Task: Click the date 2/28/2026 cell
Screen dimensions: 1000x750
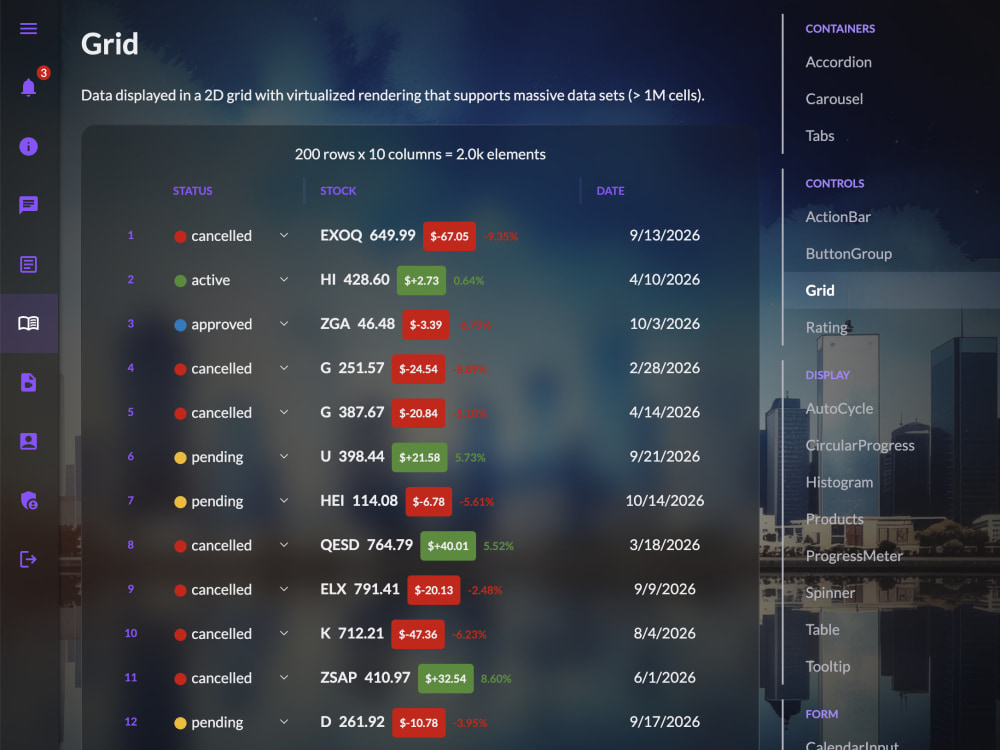Action: point(664,368)
